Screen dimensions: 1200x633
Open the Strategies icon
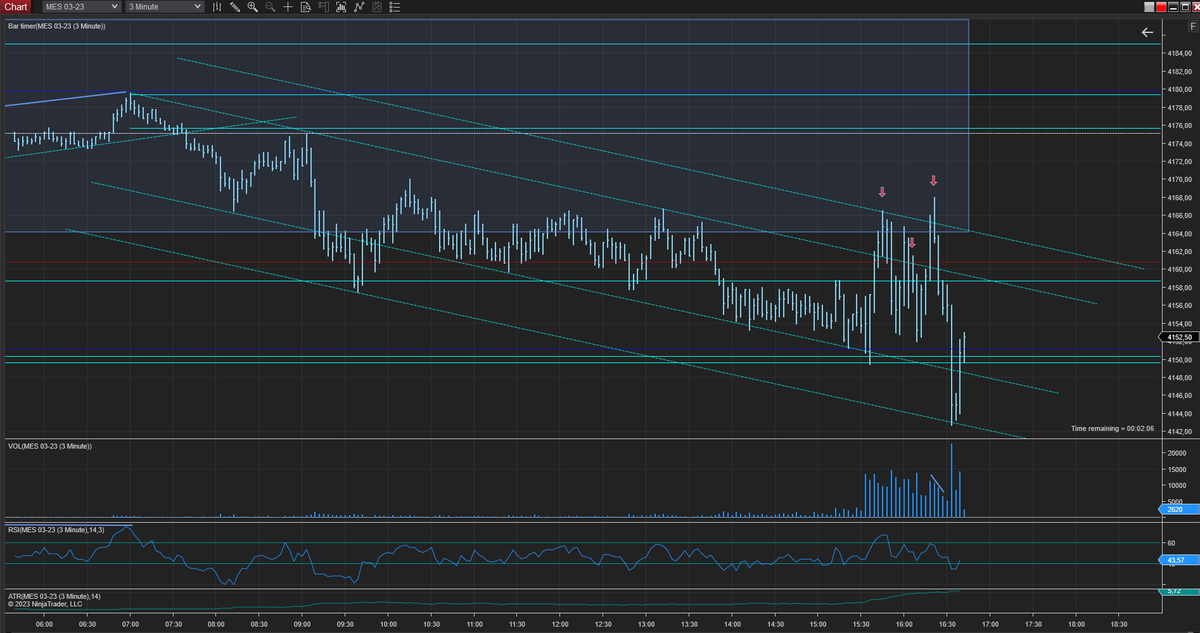(x=377, y=7)
